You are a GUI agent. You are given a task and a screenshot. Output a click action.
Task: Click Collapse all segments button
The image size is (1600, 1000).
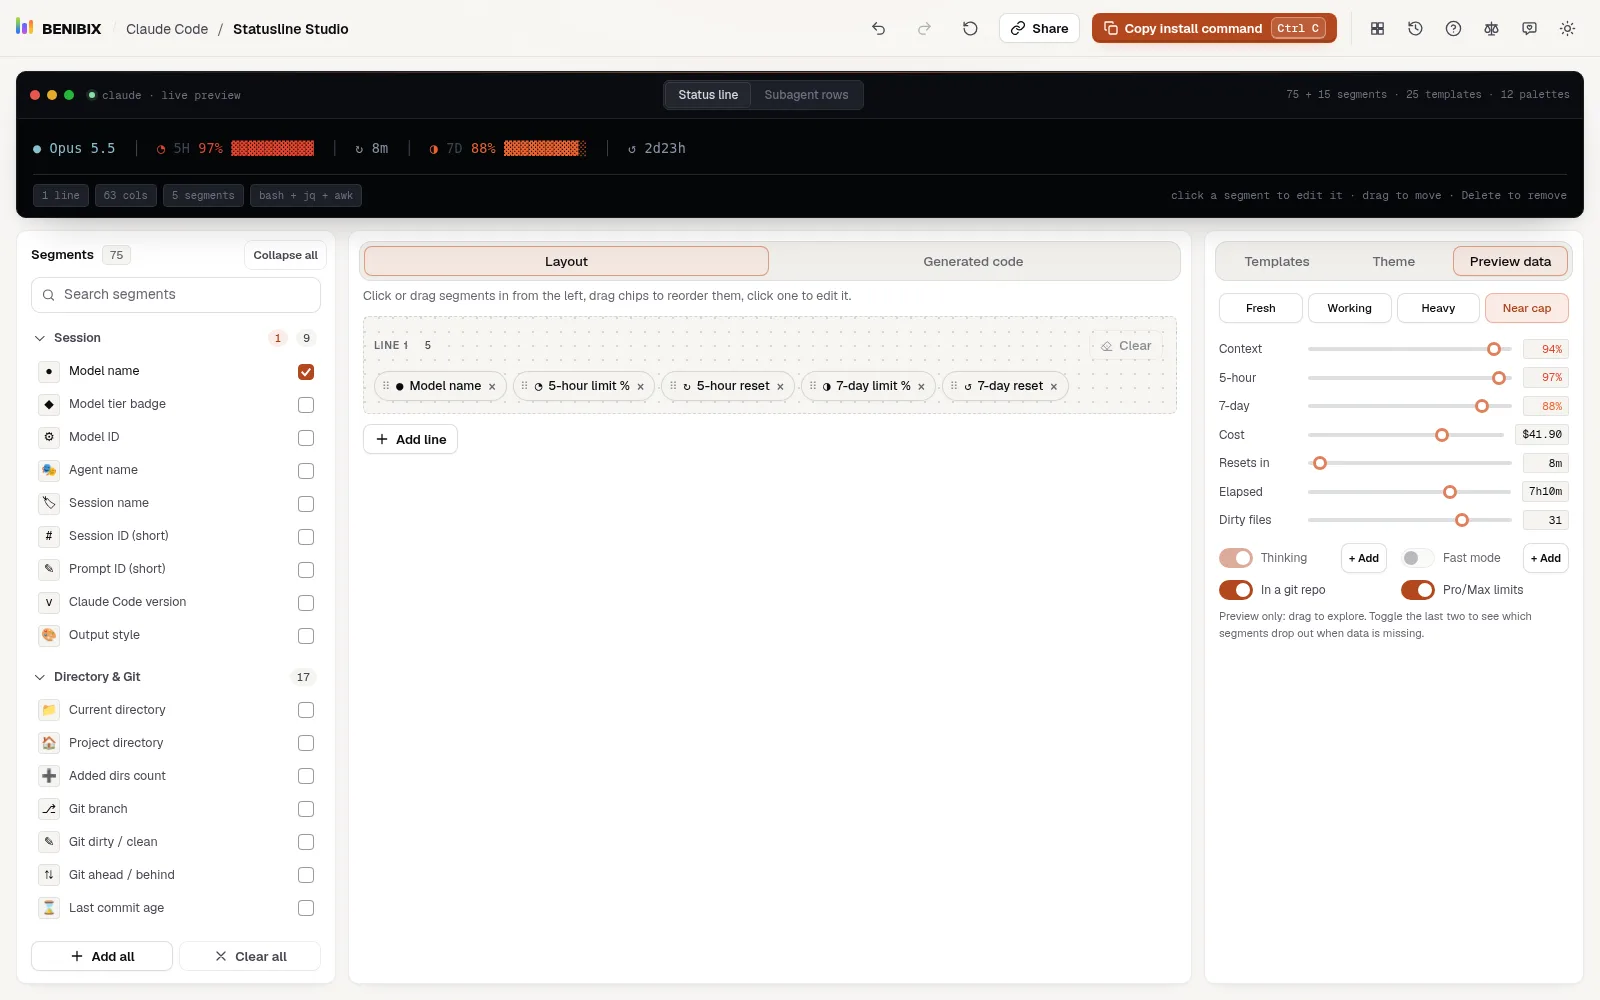(x=285, y=255)
